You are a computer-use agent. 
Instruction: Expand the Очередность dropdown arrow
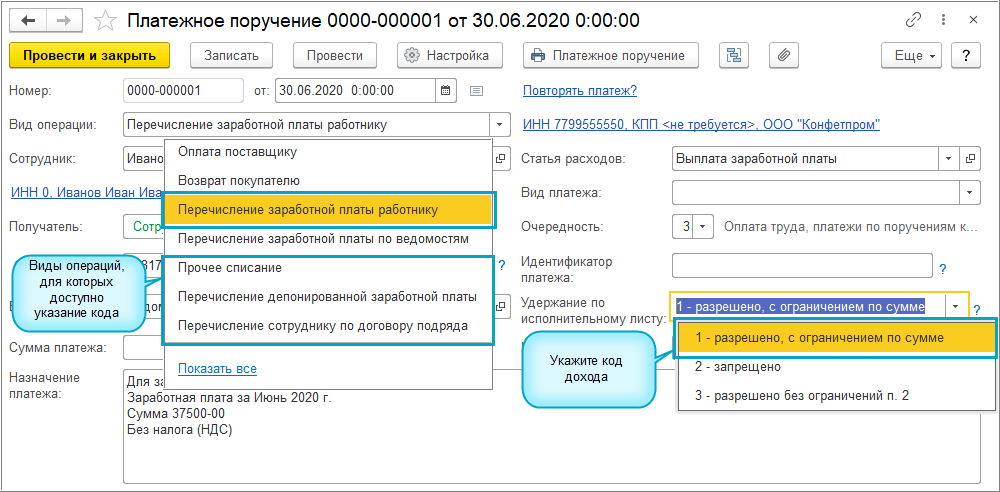pos(703,227)
